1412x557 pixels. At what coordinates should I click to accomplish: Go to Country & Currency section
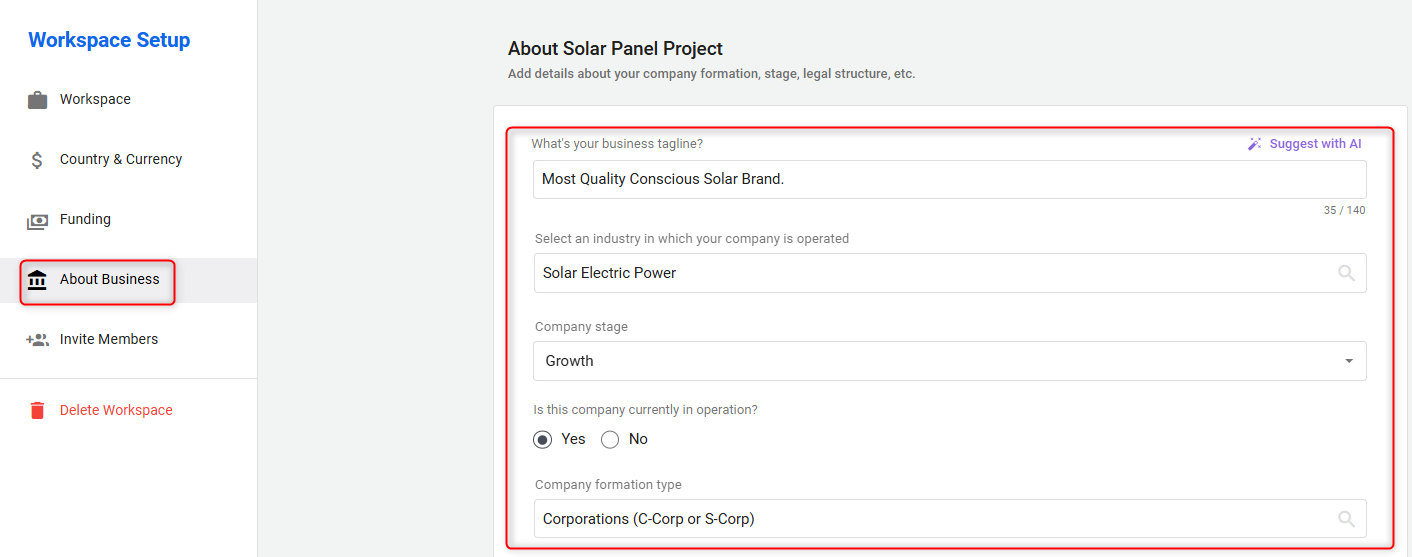click(x=120, y=160)
